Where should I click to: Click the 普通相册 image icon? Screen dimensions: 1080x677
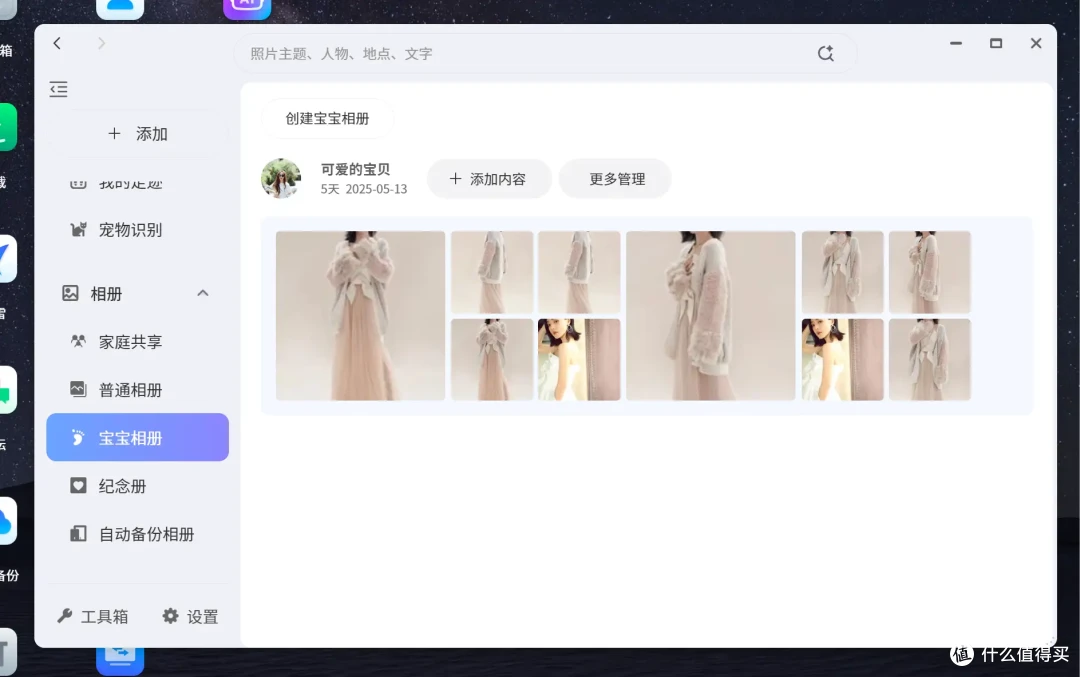click(x=79, y=389)
